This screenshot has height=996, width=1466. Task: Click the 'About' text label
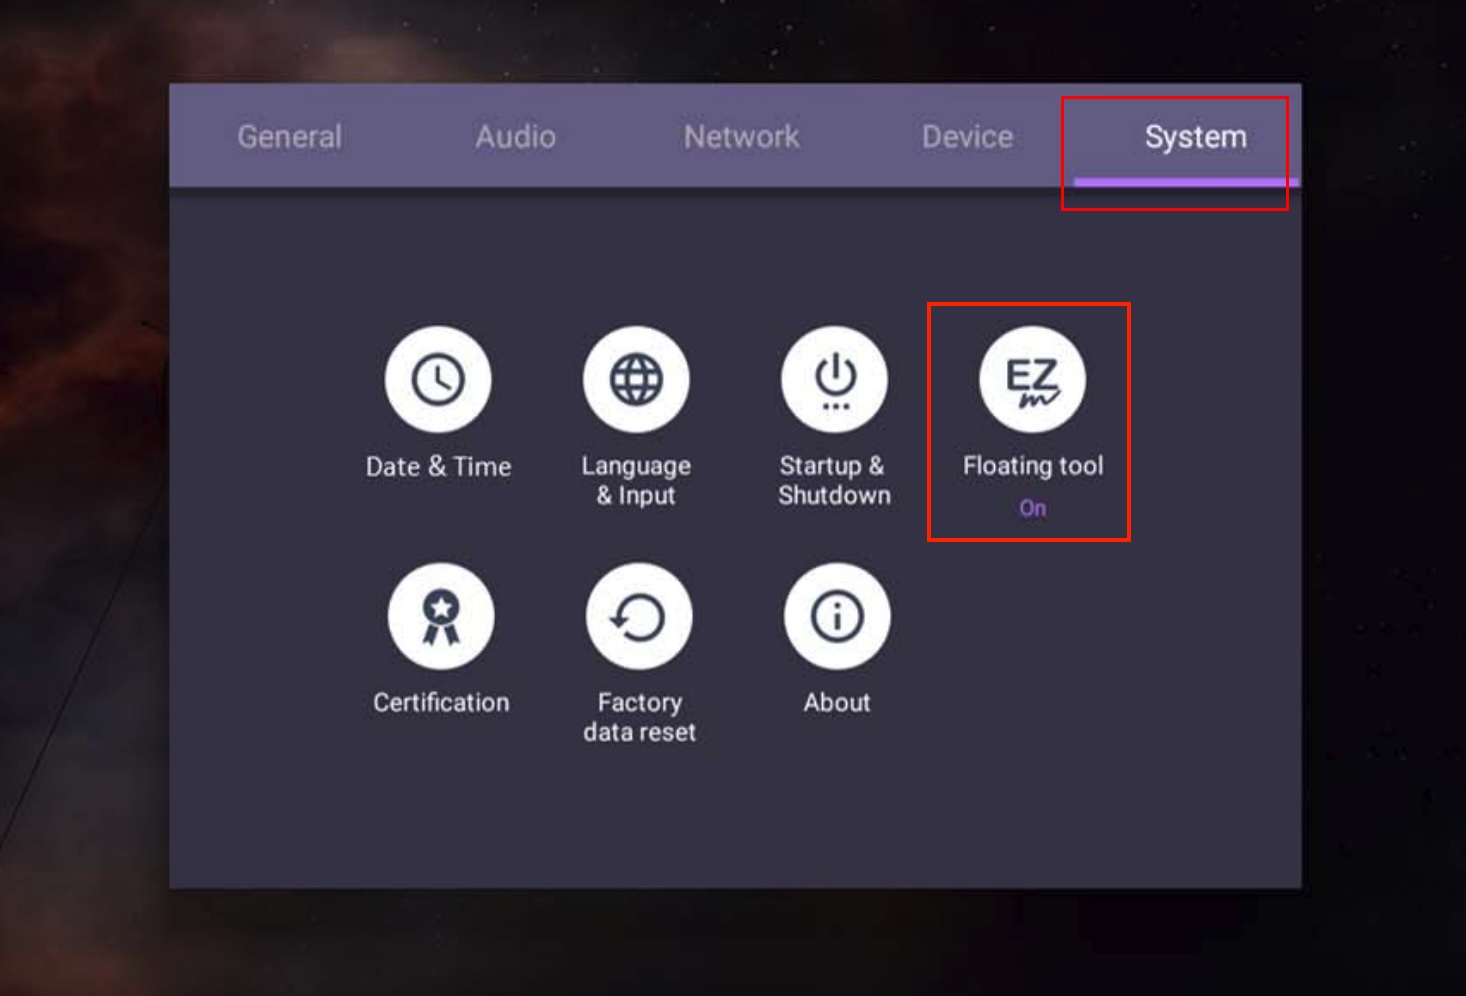[x=837, y=703]
